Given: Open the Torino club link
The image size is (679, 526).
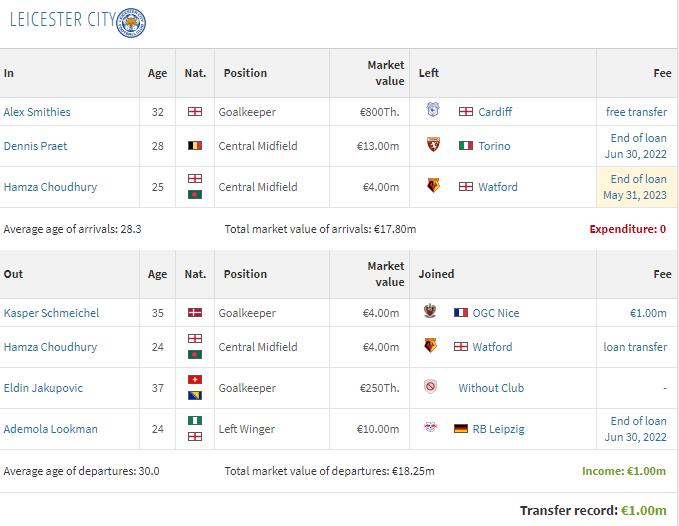Looking at the screenshot, I should (x=494, y=146).
